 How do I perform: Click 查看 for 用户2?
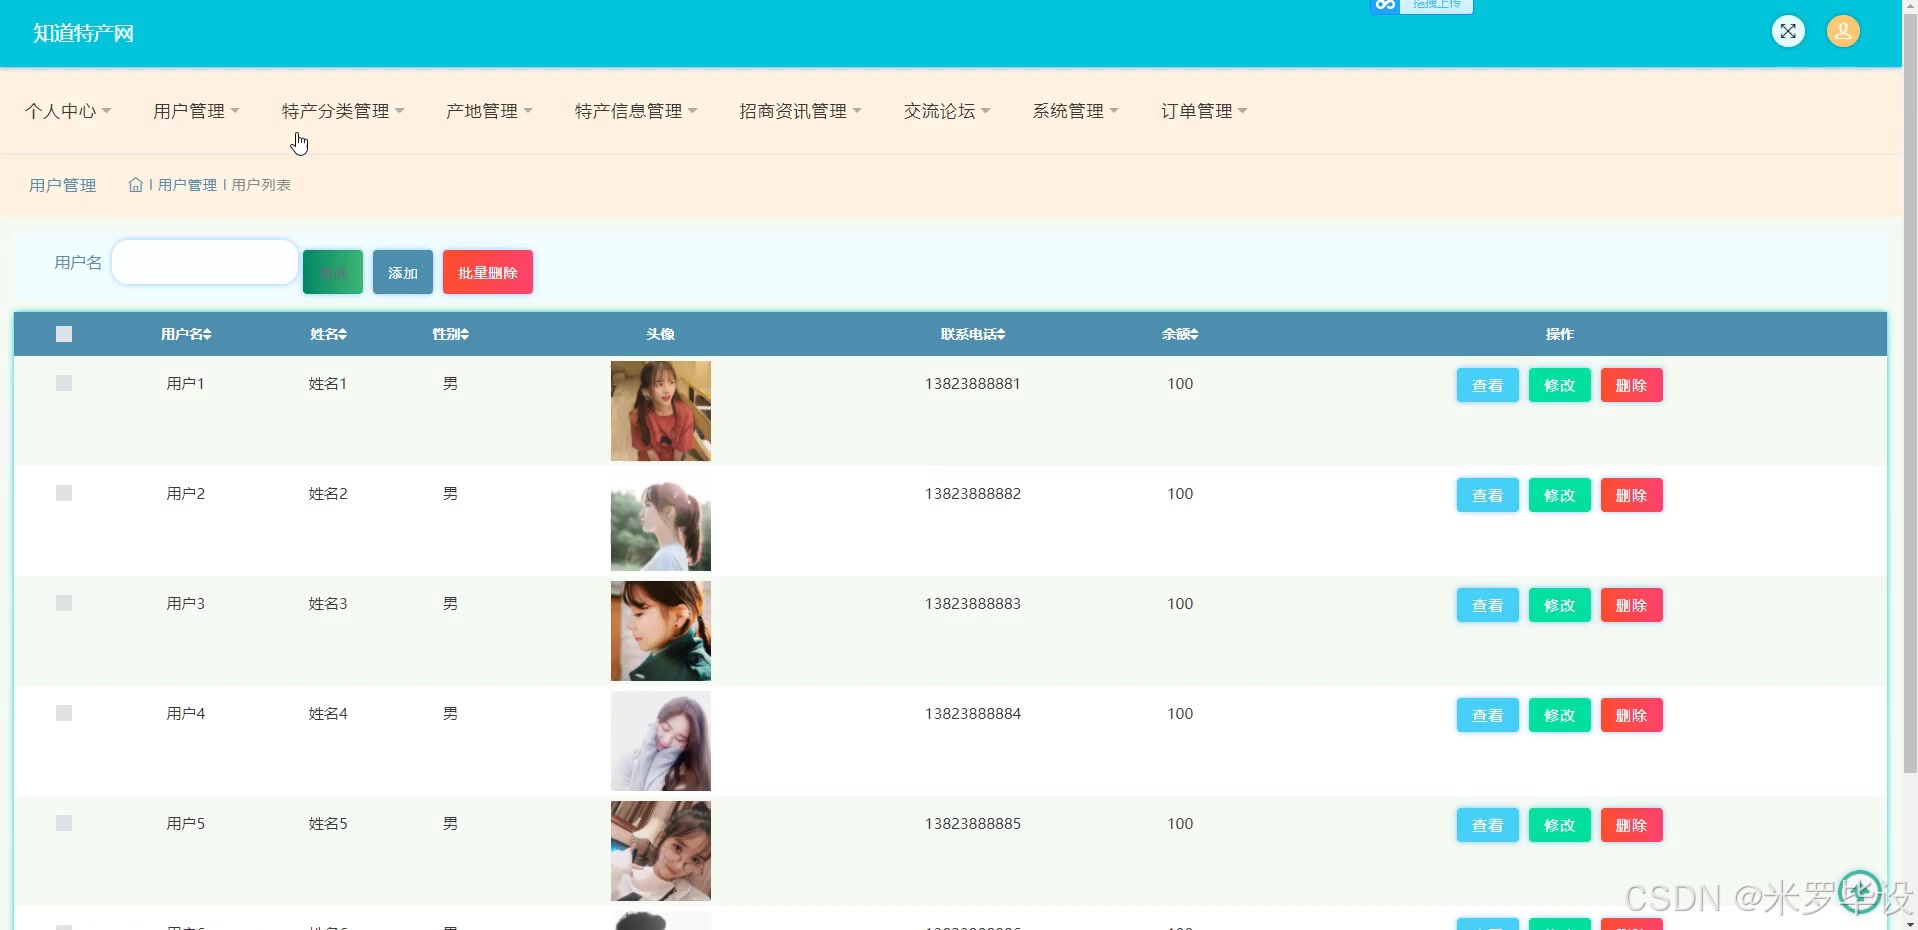pyautogui.click(x=1487, y=495)
